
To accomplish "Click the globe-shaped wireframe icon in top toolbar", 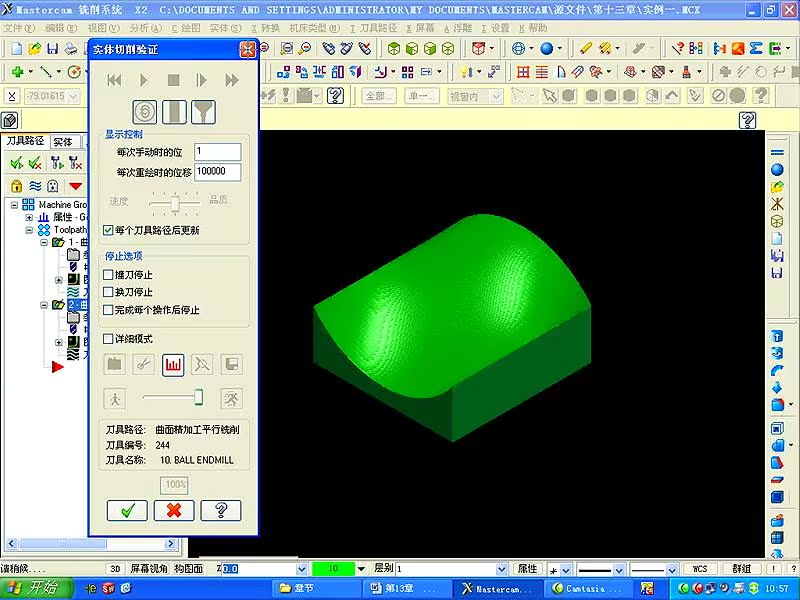I will 518,48.
